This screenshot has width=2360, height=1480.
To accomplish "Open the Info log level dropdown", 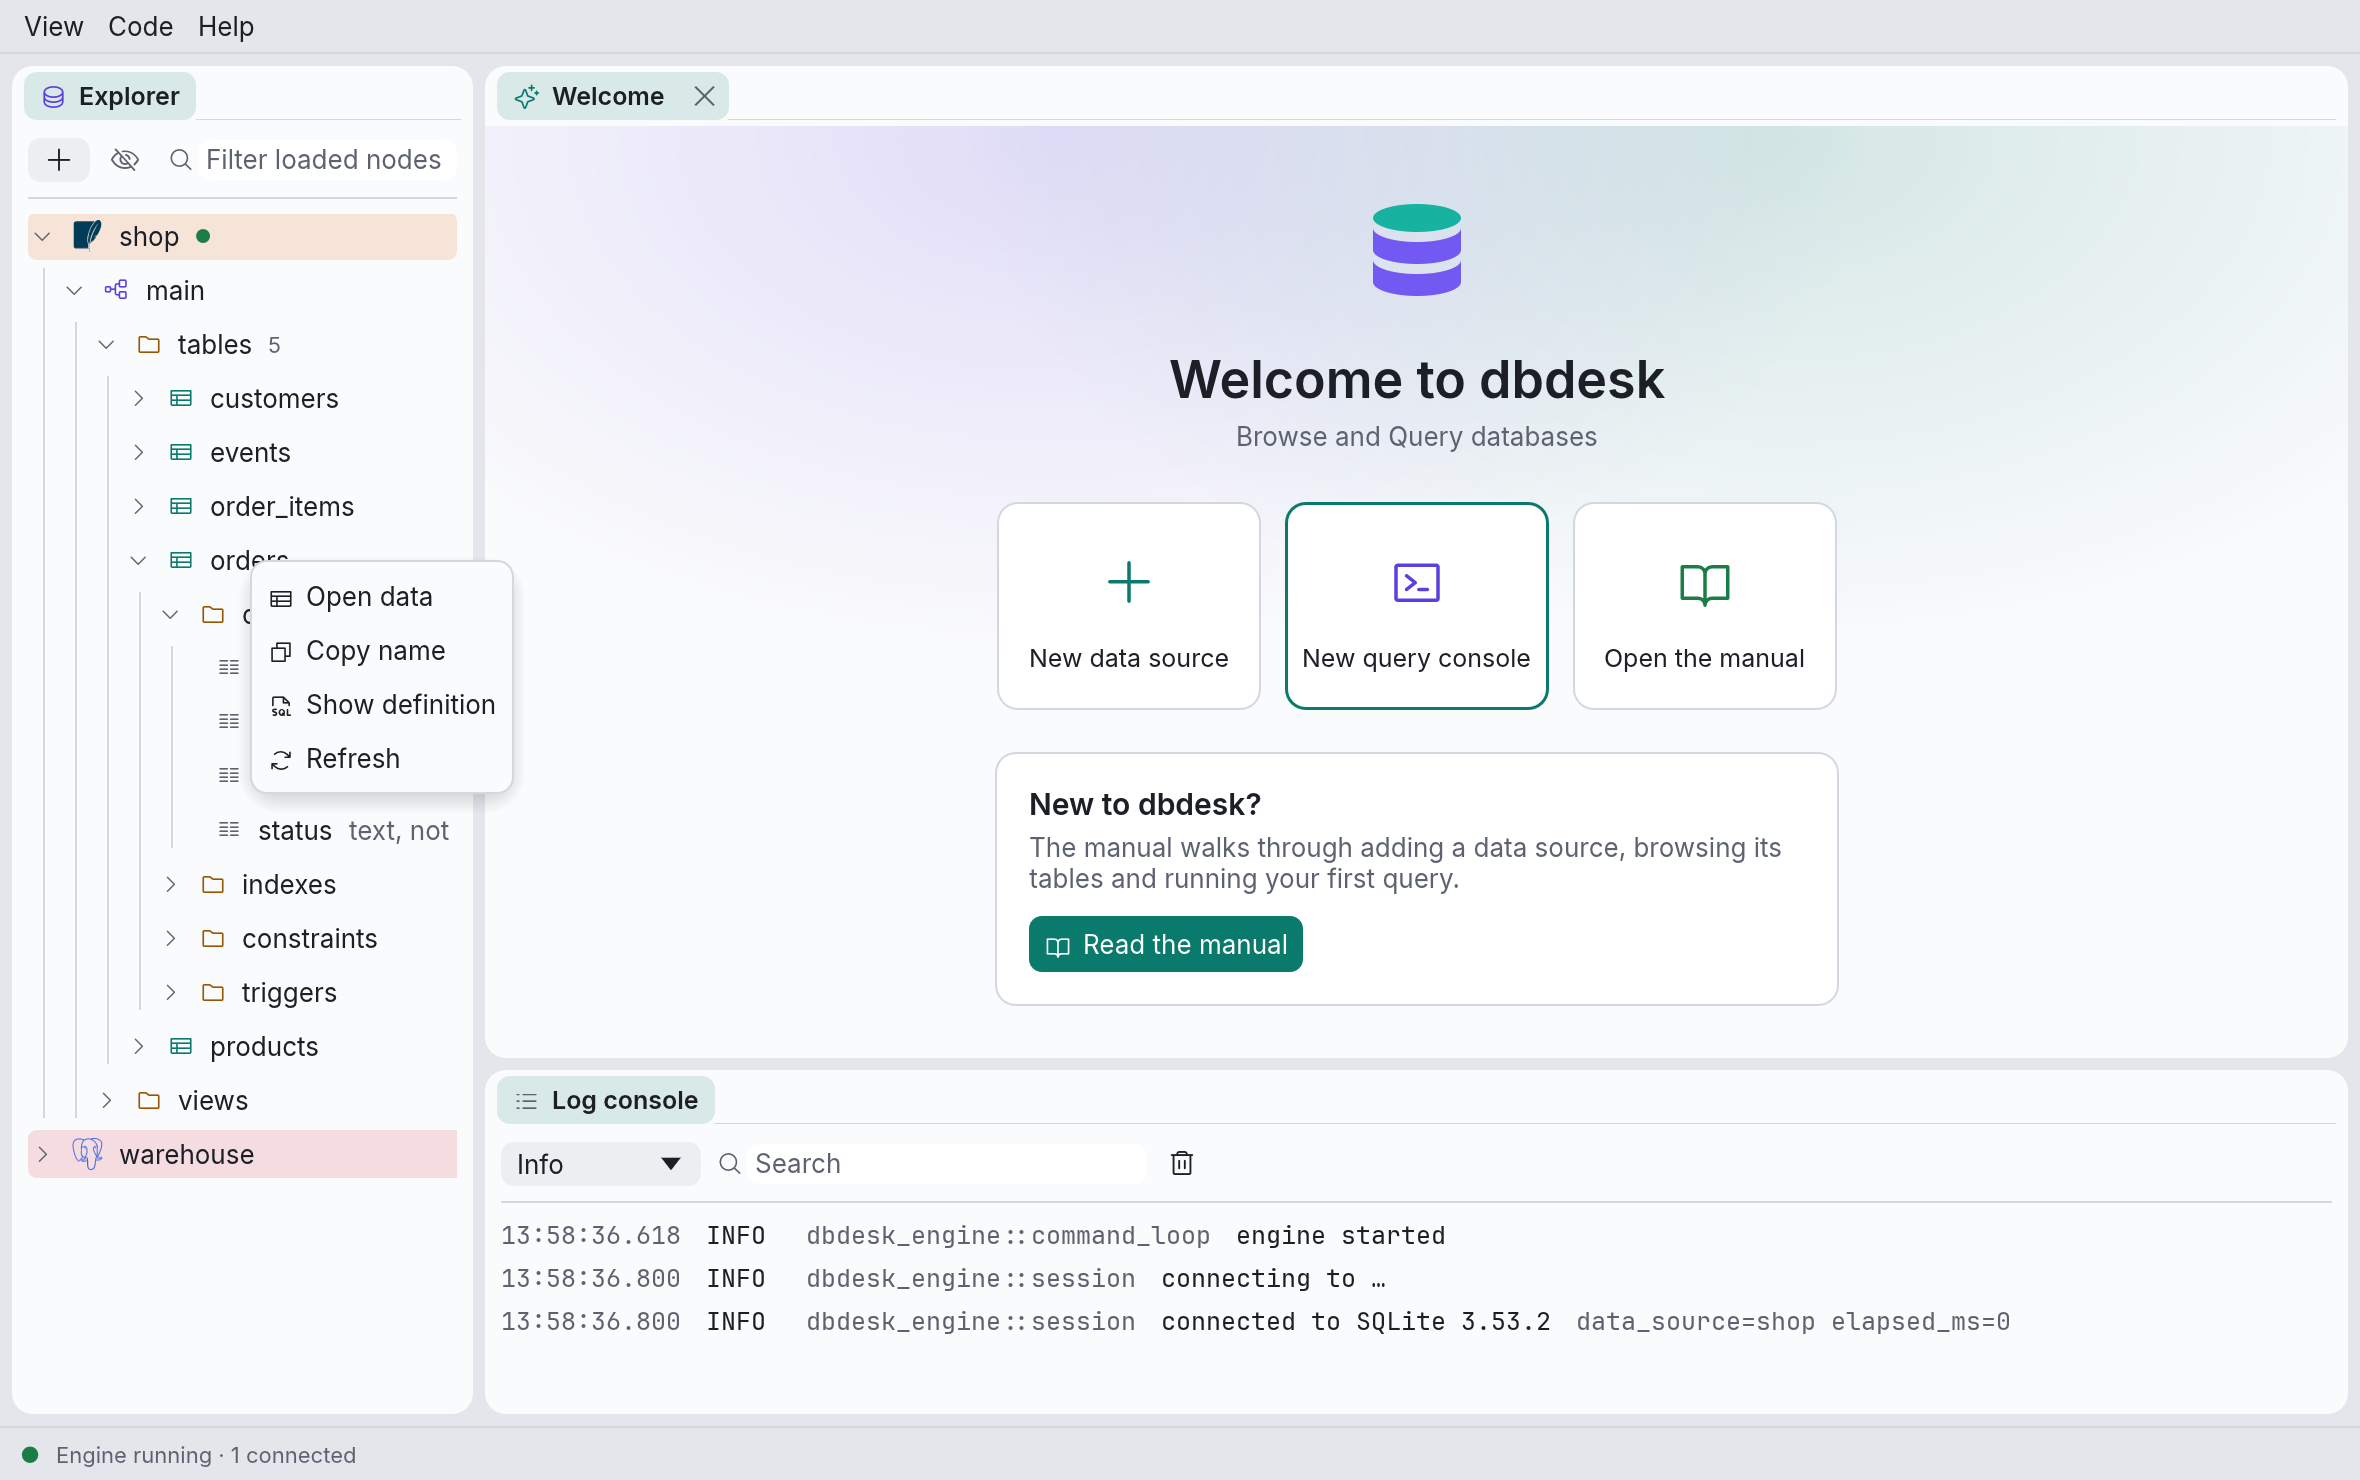I will 600,1164.
